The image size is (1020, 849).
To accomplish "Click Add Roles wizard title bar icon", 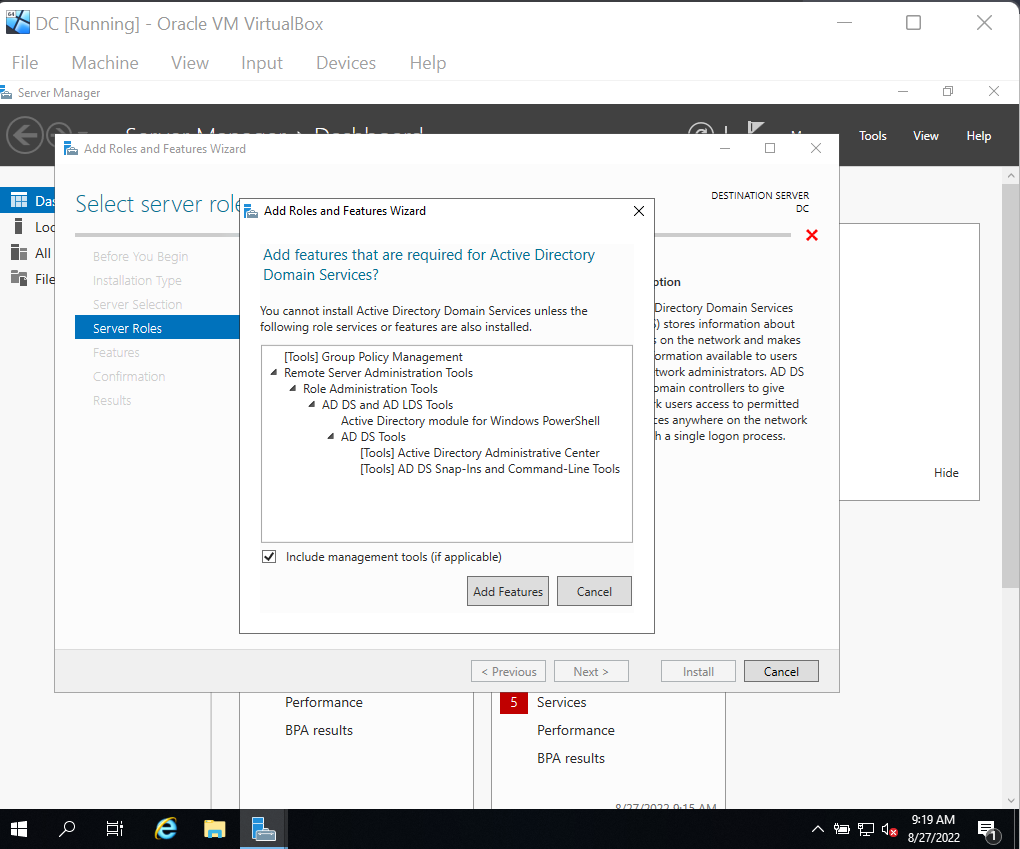I will [x=71, y=149].
